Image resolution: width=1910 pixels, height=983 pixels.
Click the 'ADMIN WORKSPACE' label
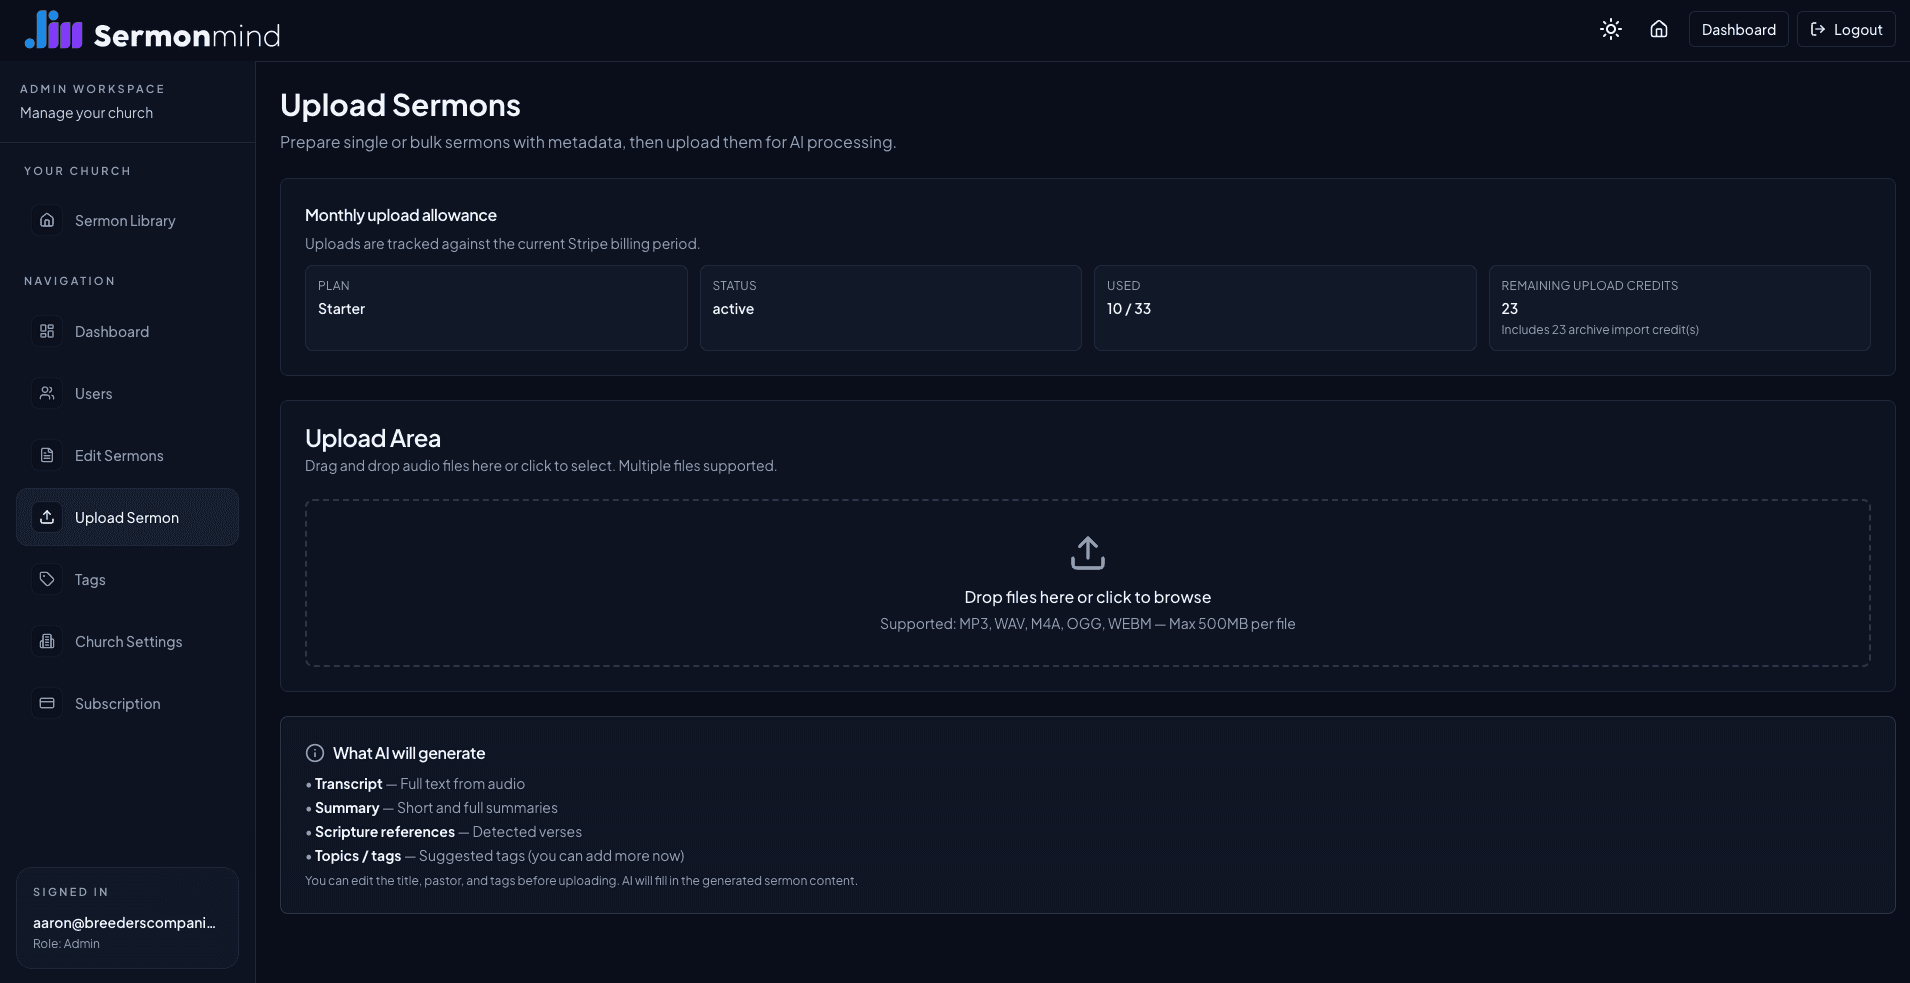pyautogui.click(x=92, y=89)
